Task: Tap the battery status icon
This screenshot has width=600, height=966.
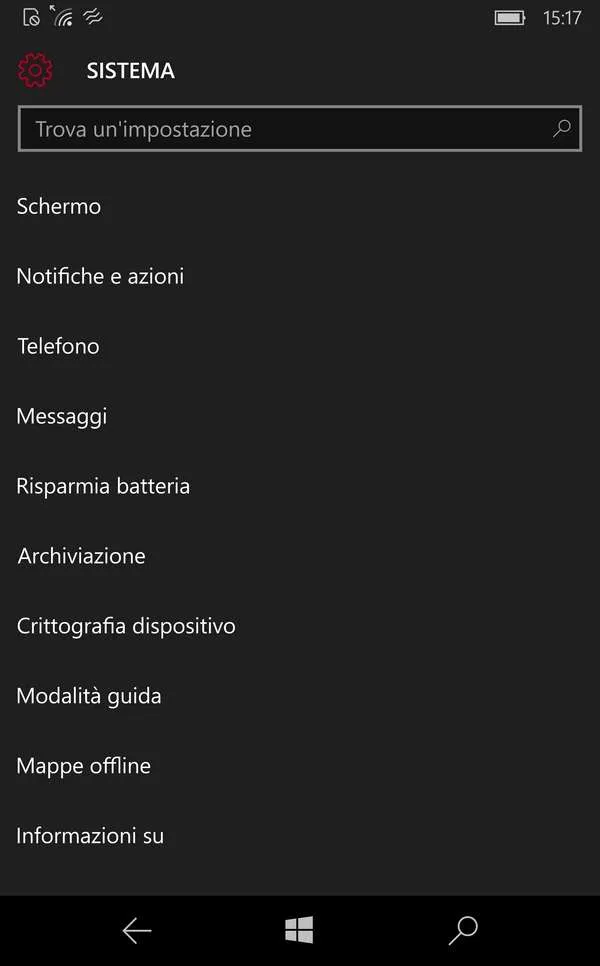Action: coord(509,18)
